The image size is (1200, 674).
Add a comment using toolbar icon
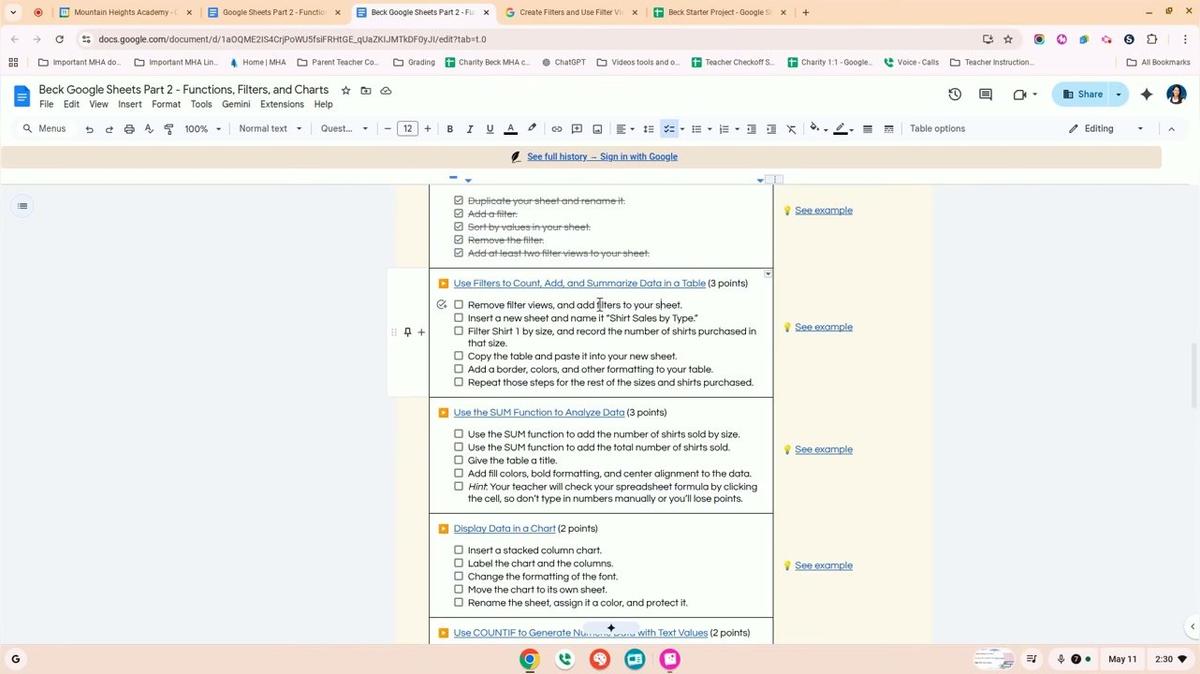click(x=577, y=129)
